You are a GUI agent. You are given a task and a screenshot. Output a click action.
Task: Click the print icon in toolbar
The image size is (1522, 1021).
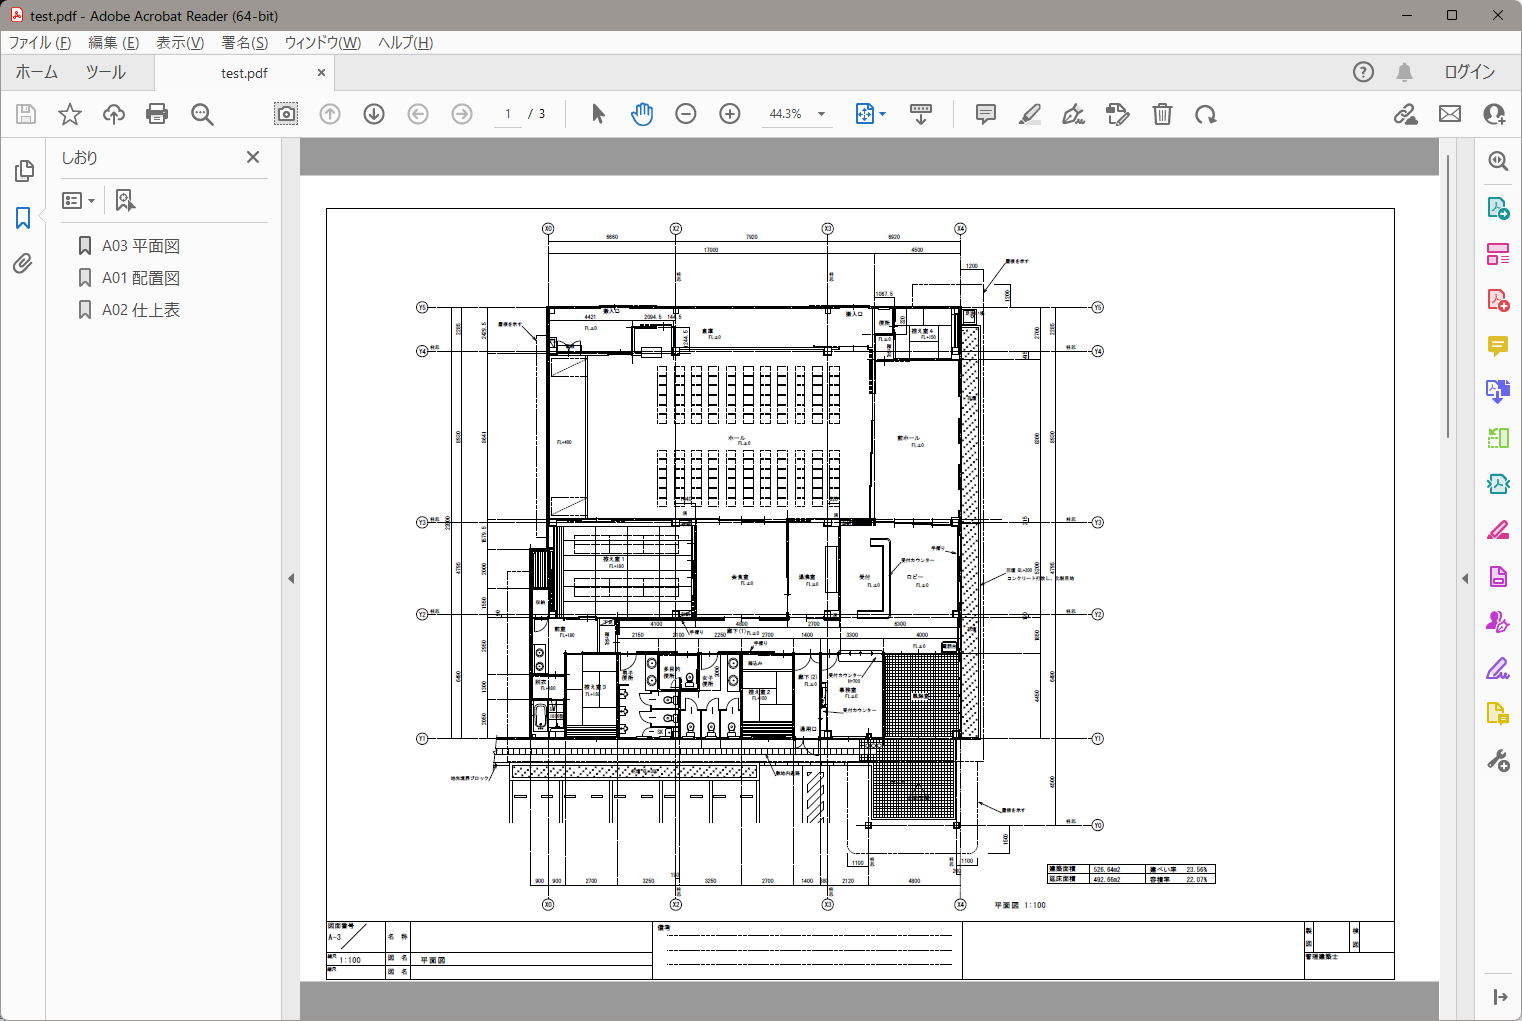[157, 114]
